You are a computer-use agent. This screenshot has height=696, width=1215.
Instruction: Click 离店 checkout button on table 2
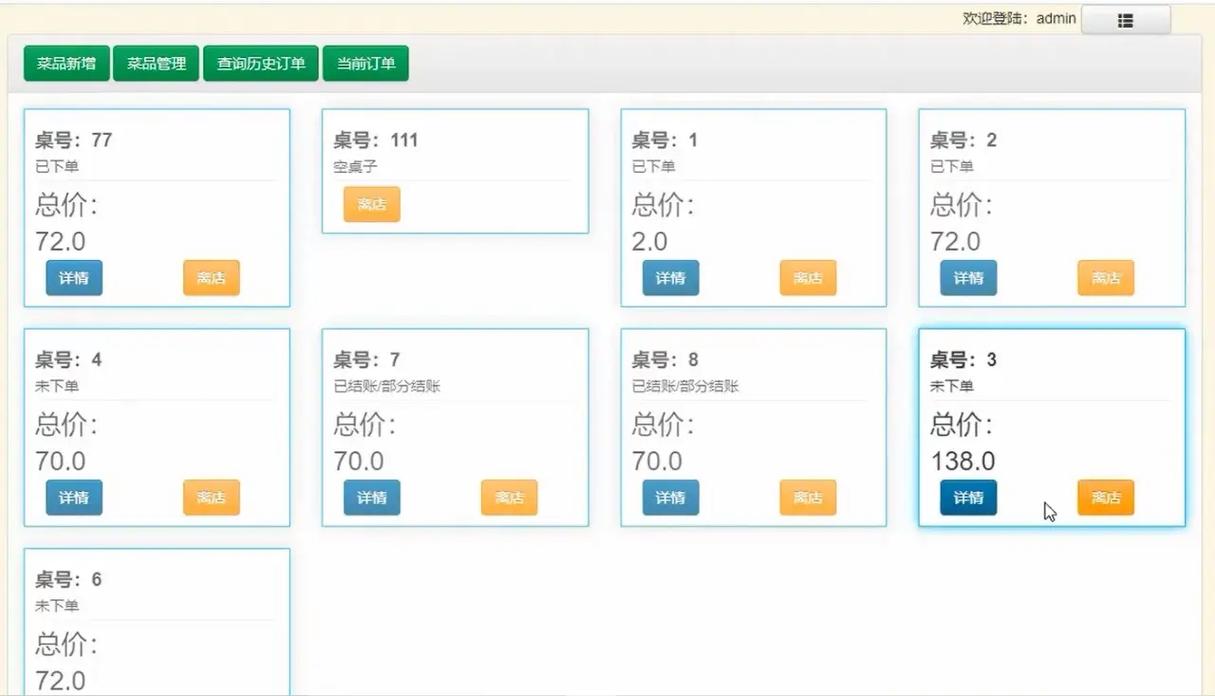tap(1105, 277)
